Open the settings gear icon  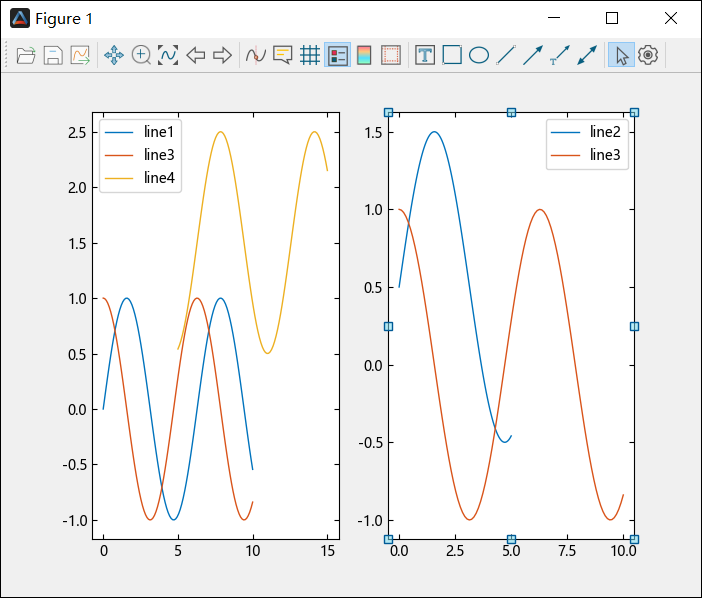click(648, 55)
